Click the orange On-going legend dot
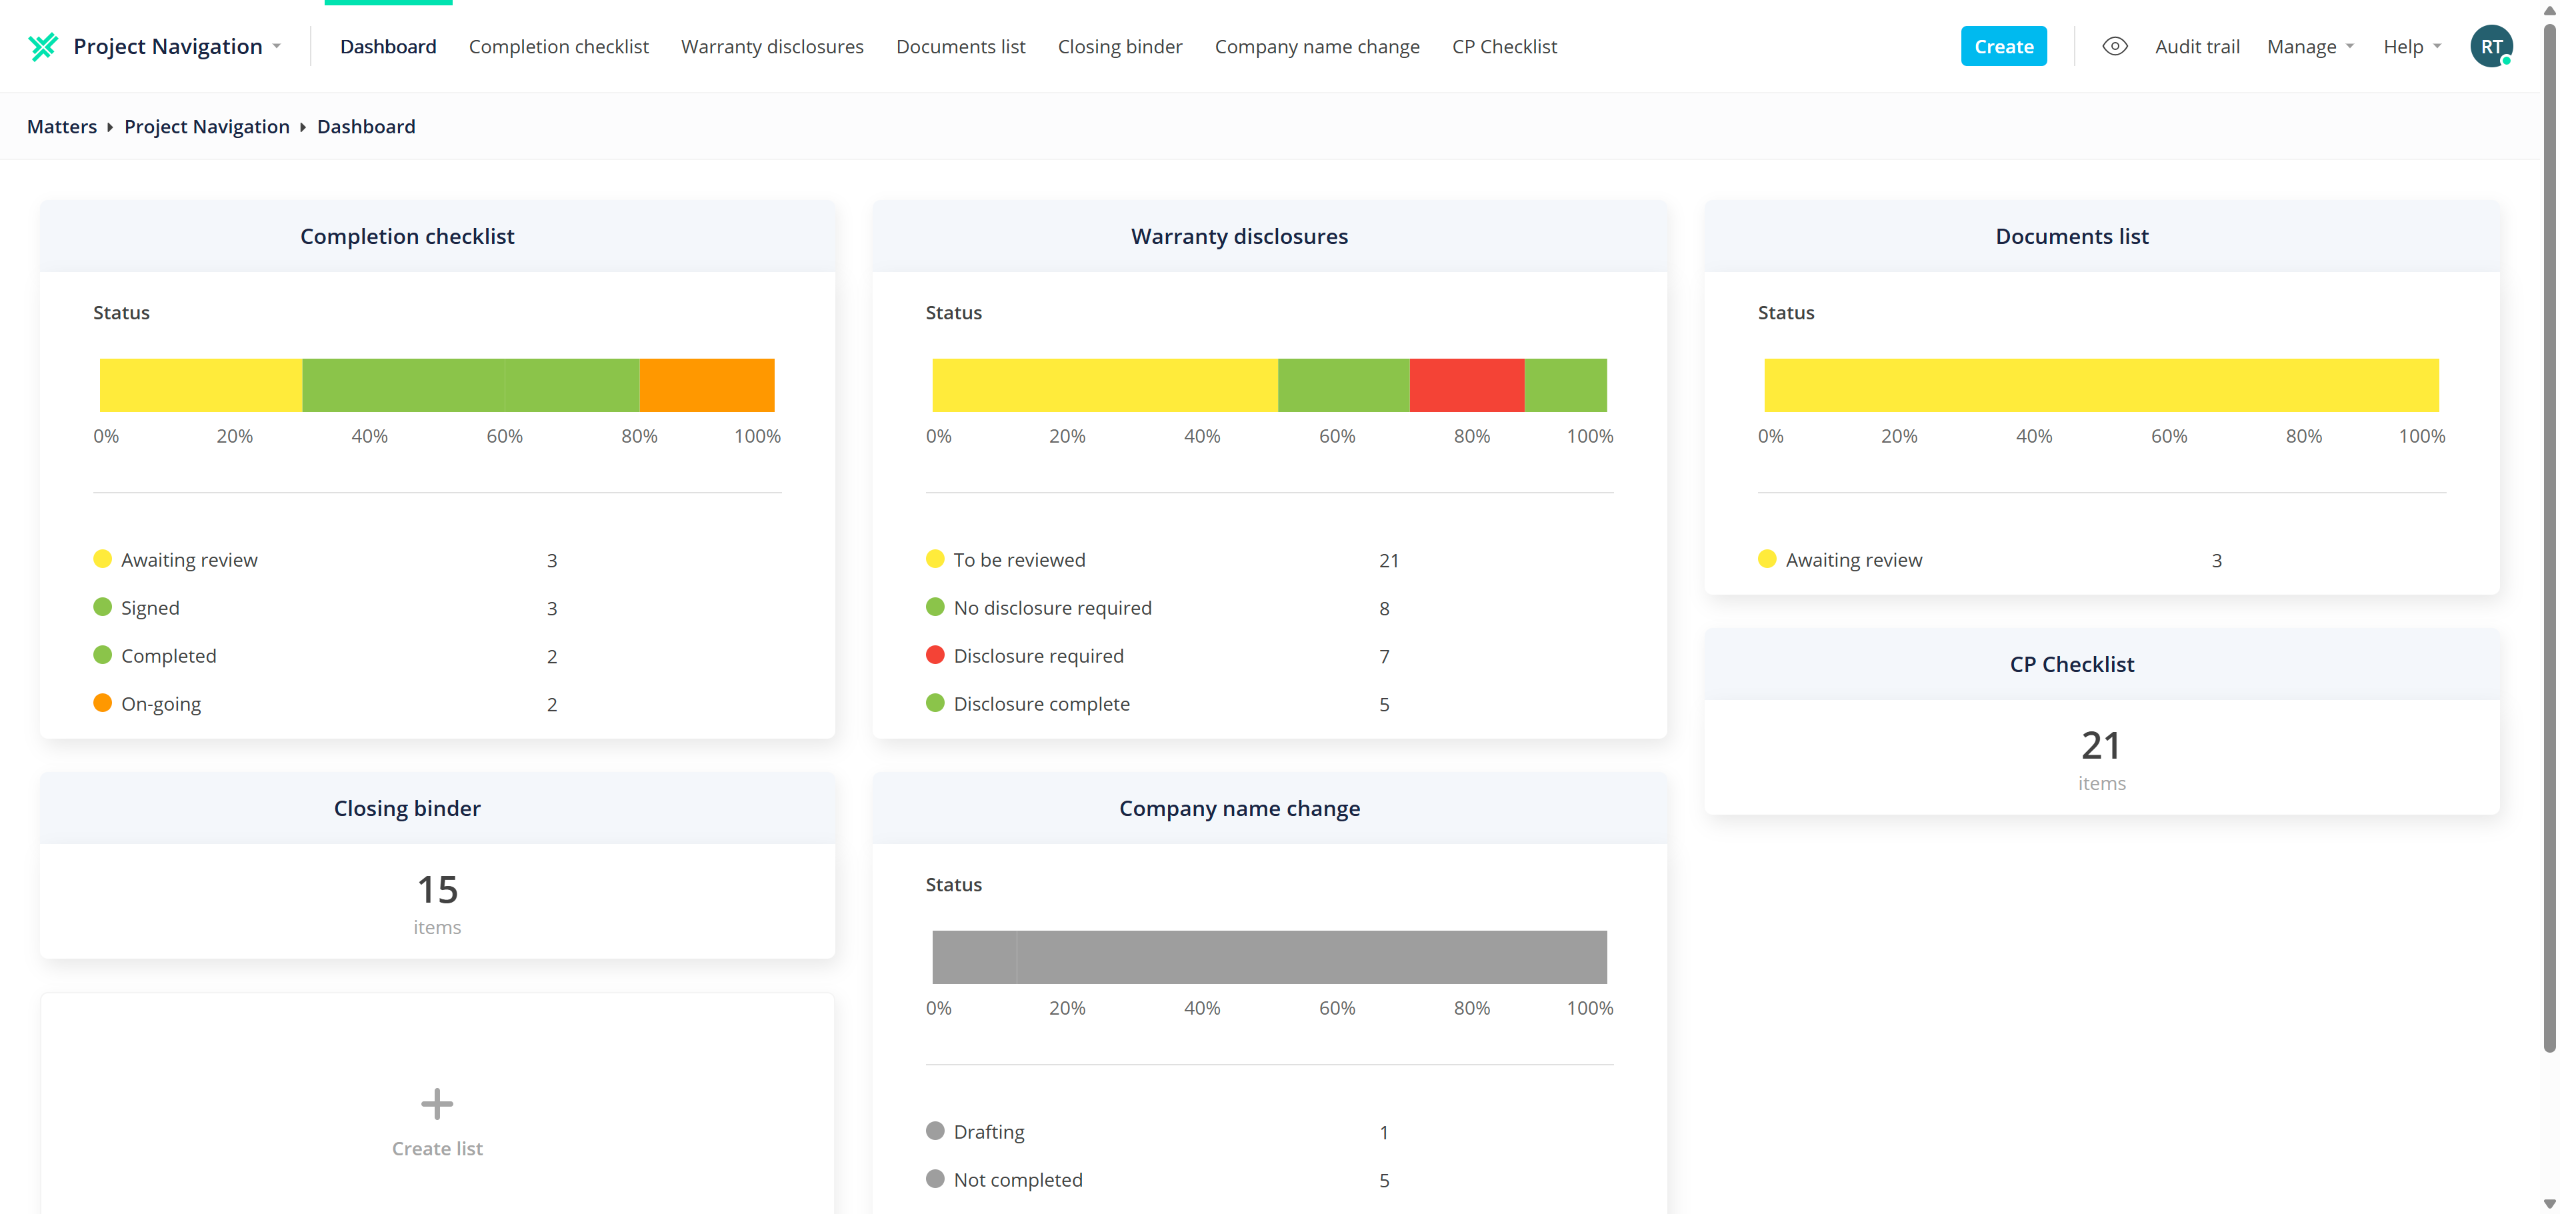This screenshot has height=1214, width=2560. (x=102, y=703)
